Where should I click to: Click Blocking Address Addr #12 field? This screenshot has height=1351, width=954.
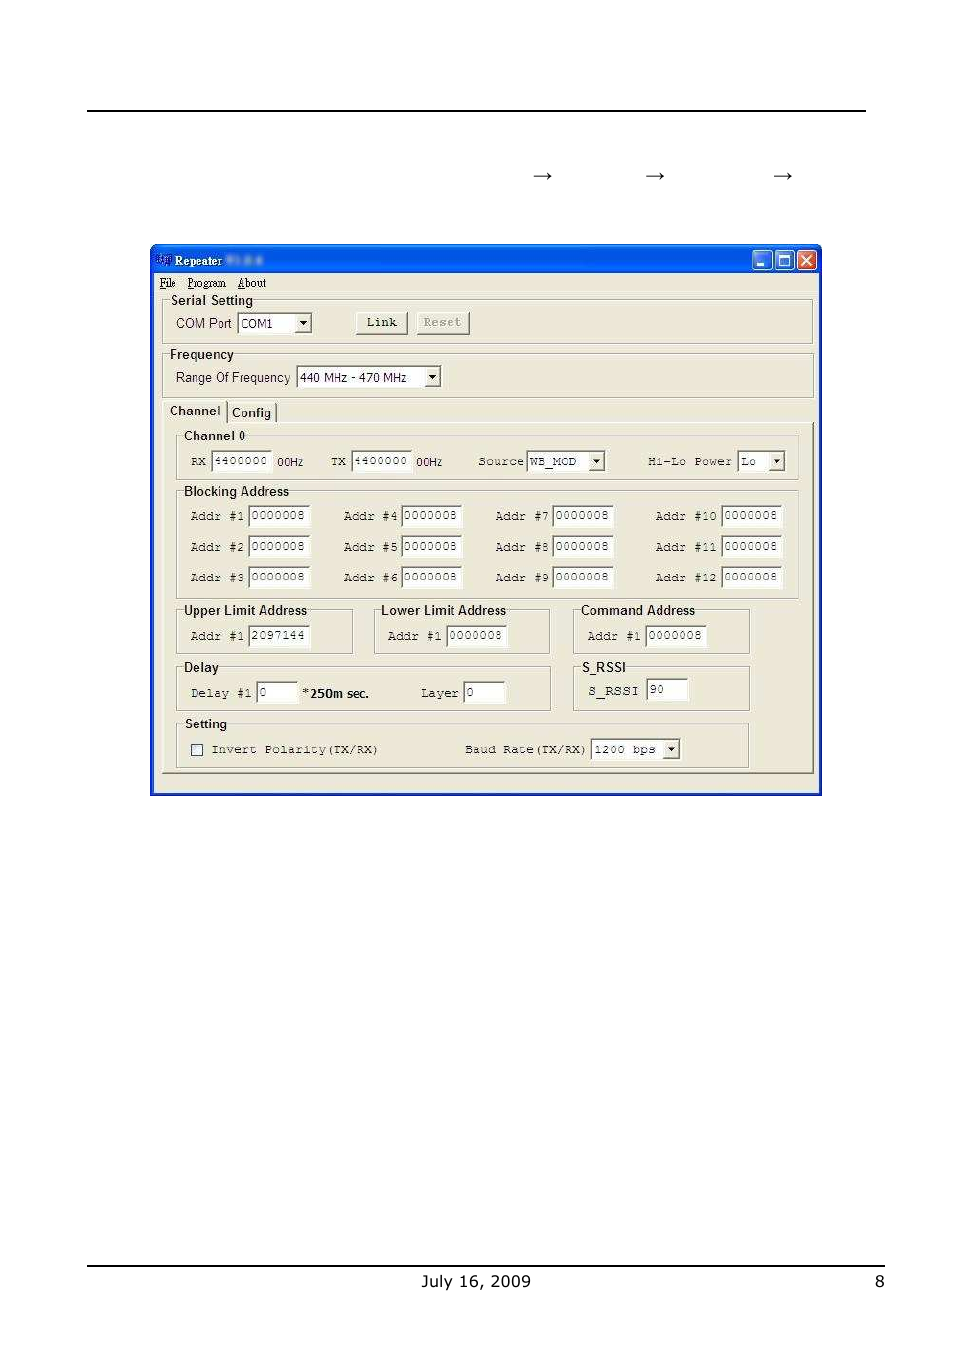click(x=751, y=577)
